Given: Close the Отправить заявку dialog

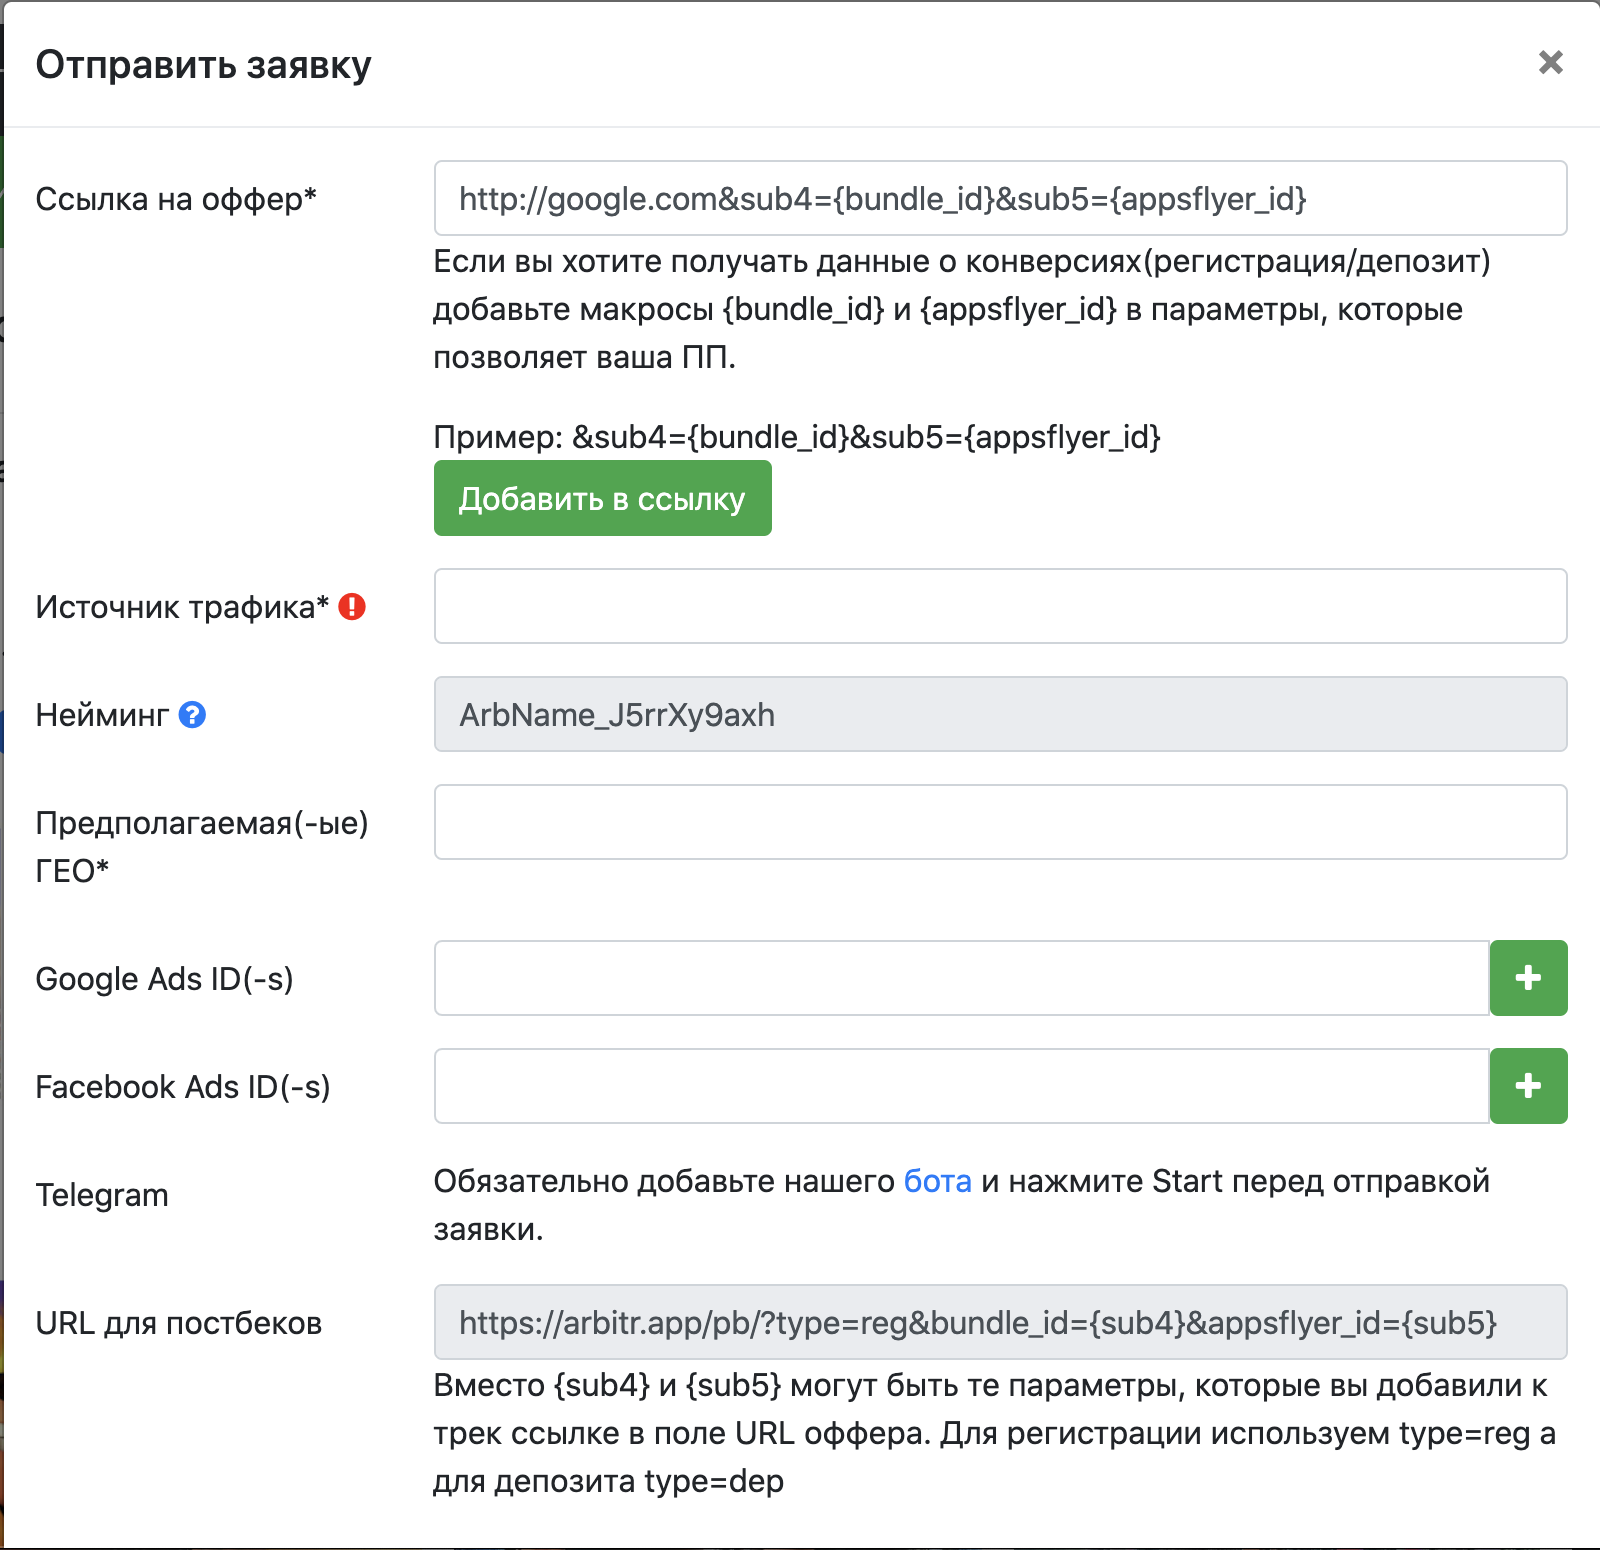Looking at the screenshot, I should pyautogui.click(x=1550, y=62).
